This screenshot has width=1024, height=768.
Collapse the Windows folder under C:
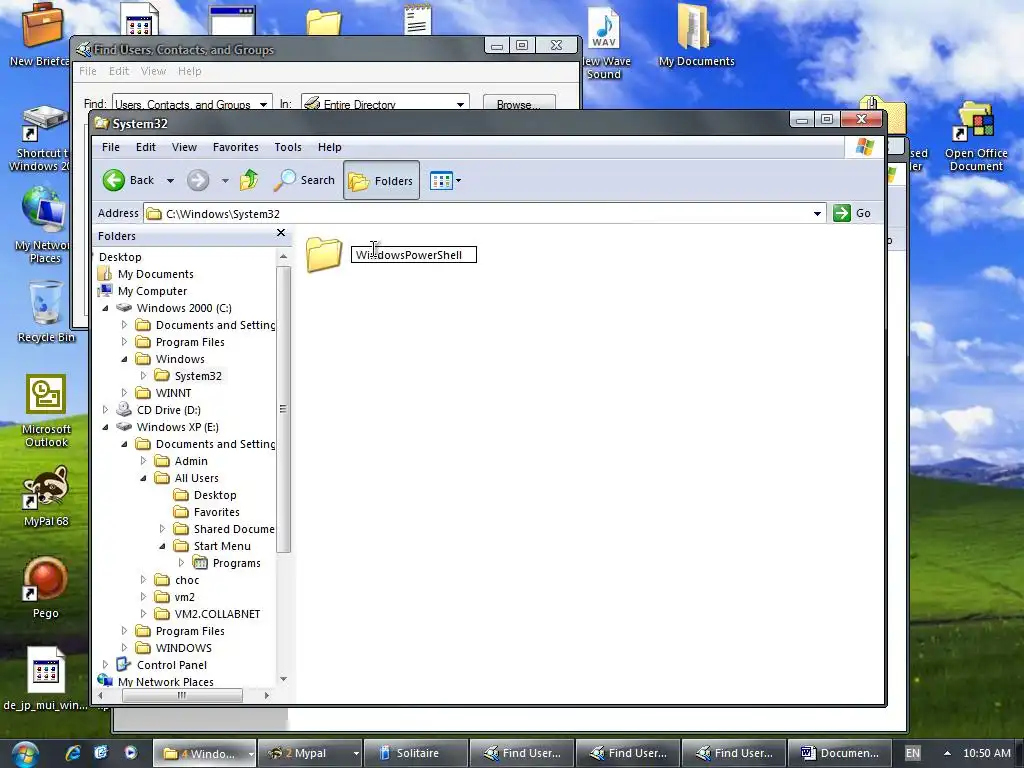click(125, 359)
